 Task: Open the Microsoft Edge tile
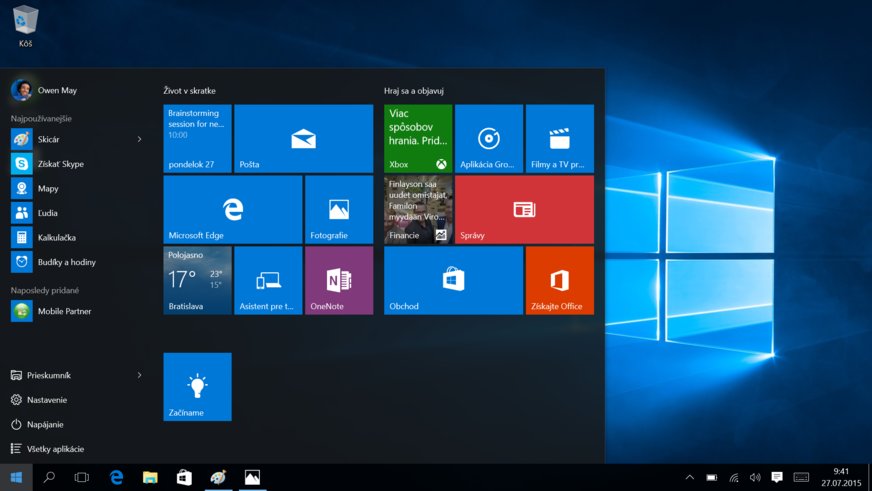point(232,210)
